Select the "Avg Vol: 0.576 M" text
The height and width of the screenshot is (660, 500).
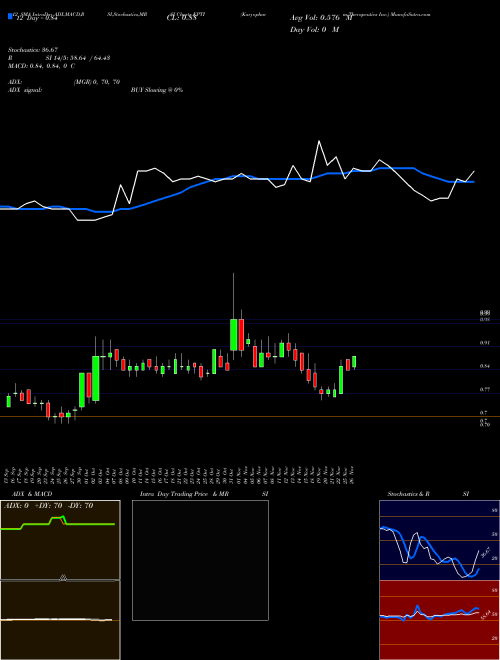click(x=321, y=18)
